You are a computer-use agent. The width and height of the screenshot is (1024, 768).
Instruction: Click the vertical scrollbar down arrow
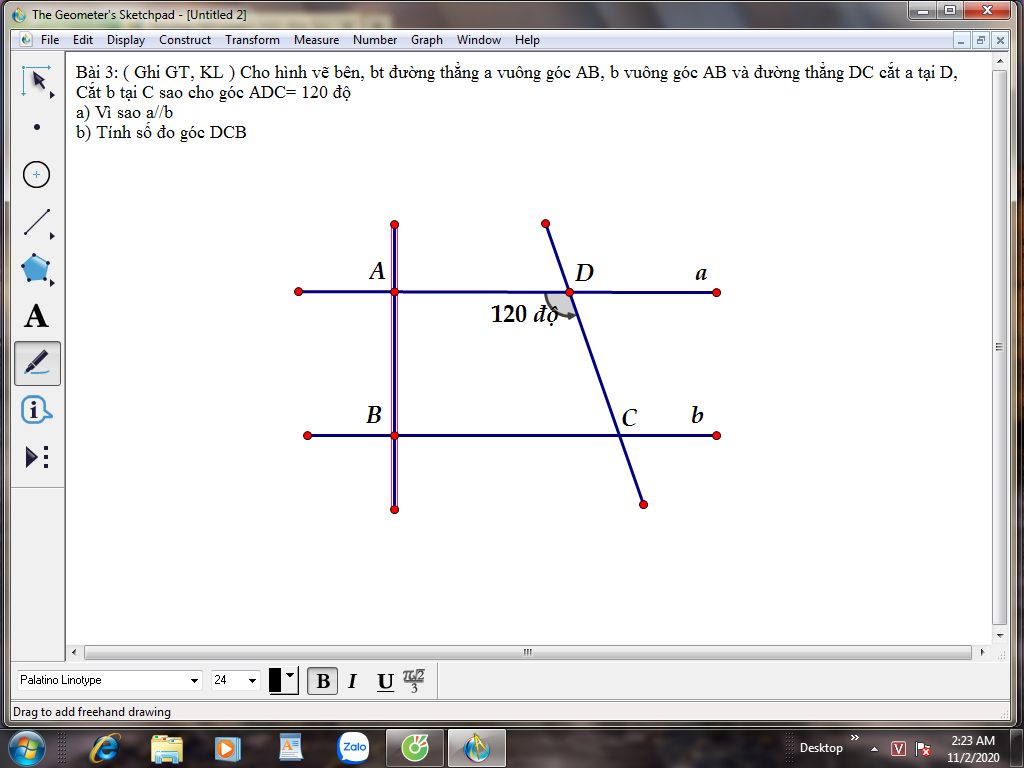(1000, 635)
